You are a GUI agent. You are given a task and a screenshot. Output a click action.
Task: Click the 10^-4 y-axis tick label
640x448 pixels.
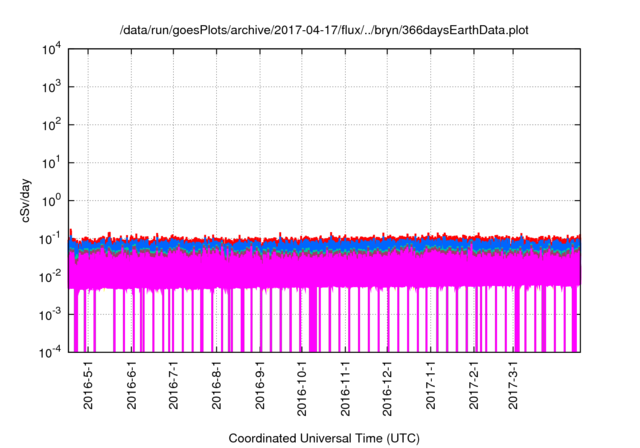pos(49,351)
